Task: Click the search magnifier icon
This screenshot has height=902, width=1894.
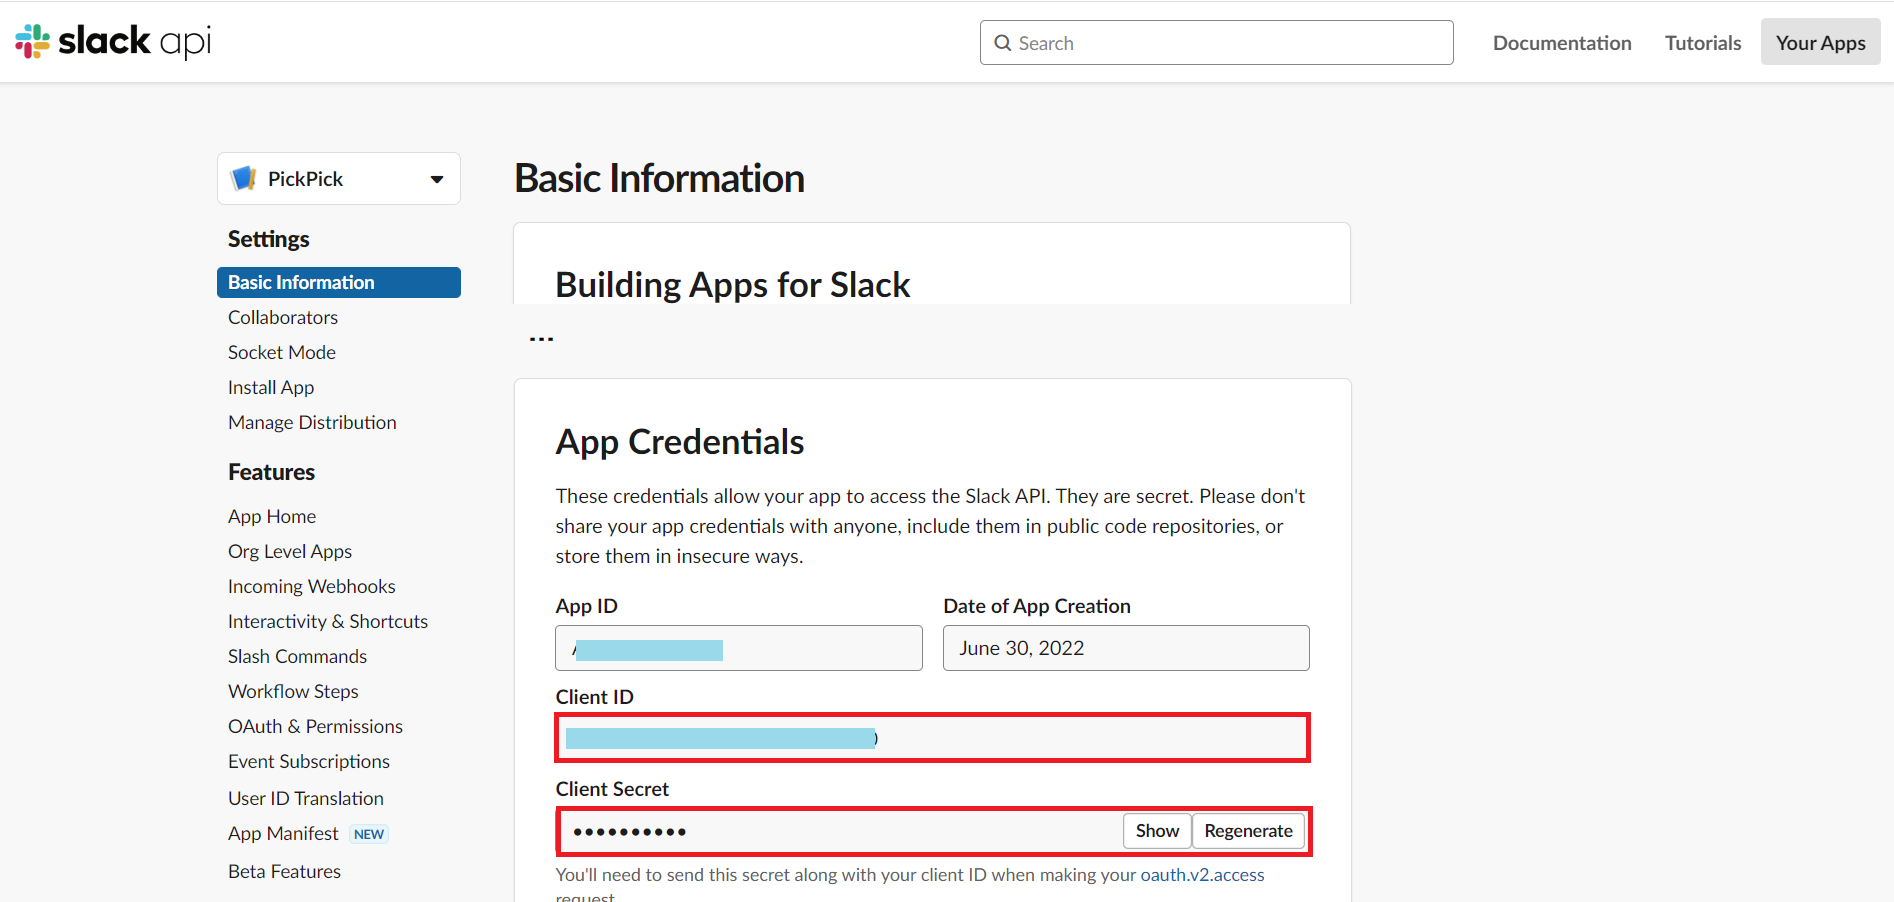Action: click(1003, 43)
